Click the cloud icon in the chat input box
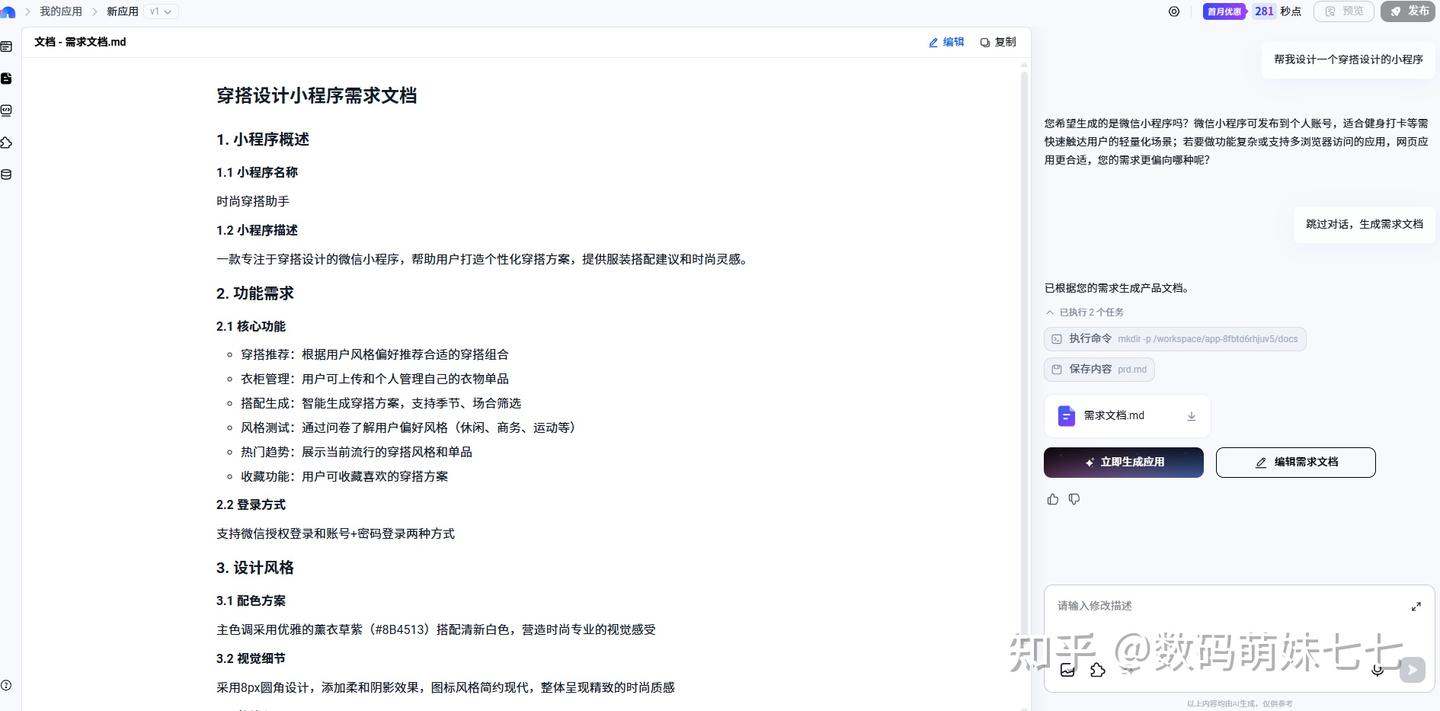 pos(1097,670)
